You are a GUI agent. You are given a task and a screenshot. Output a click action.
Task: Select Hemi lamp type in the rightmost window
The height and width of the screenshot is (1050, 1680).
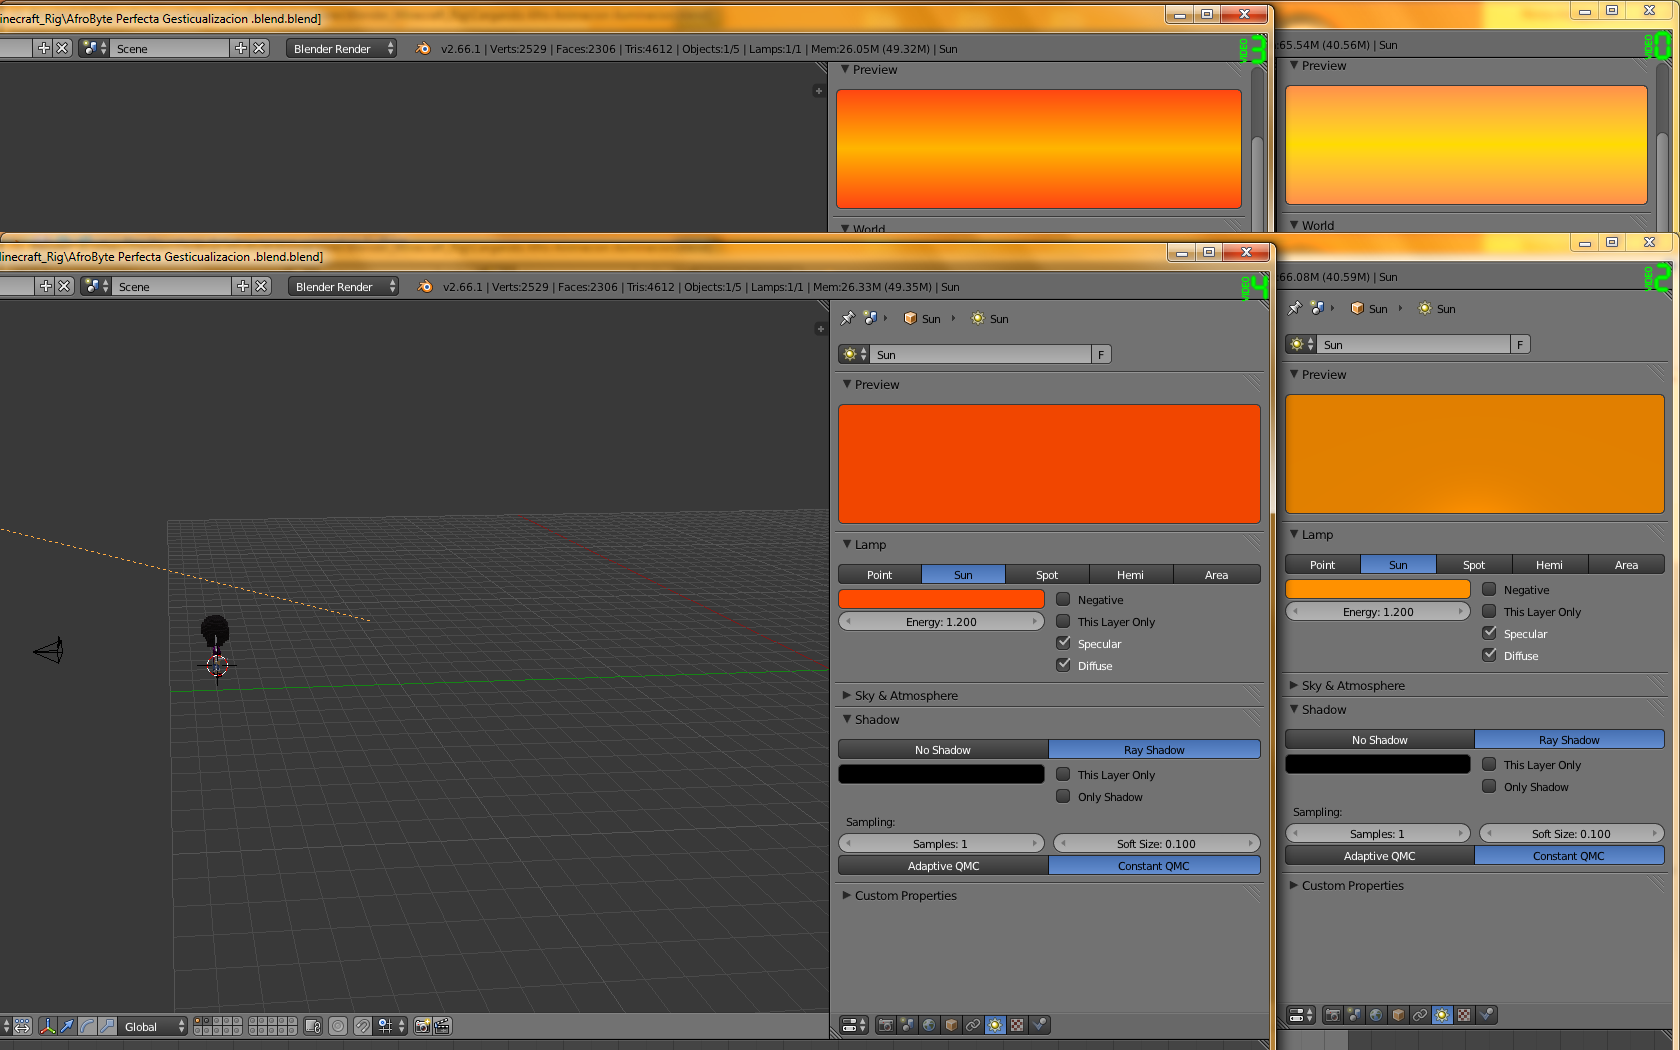click(1549, 565)
